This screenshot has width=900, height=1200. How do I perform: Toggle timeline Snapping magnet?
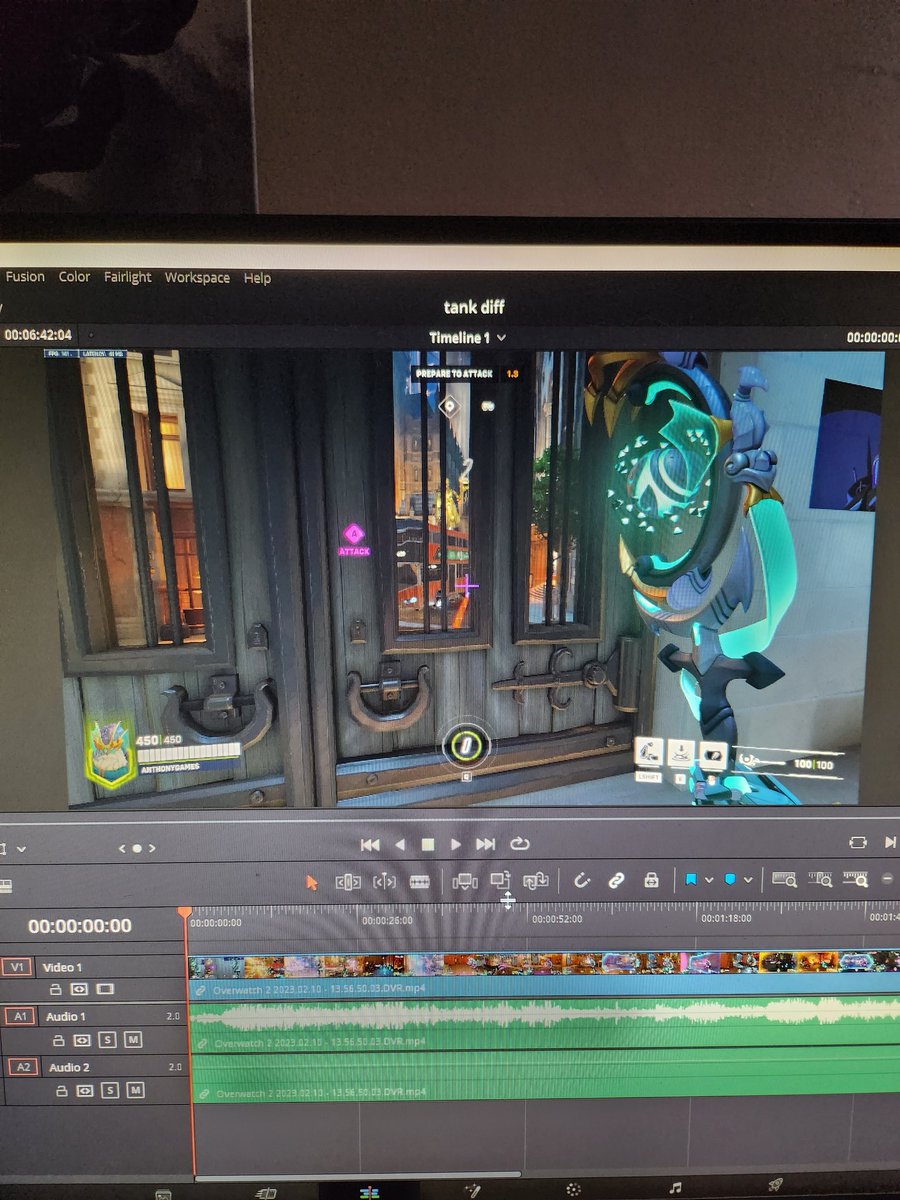(x=582, y=880)
